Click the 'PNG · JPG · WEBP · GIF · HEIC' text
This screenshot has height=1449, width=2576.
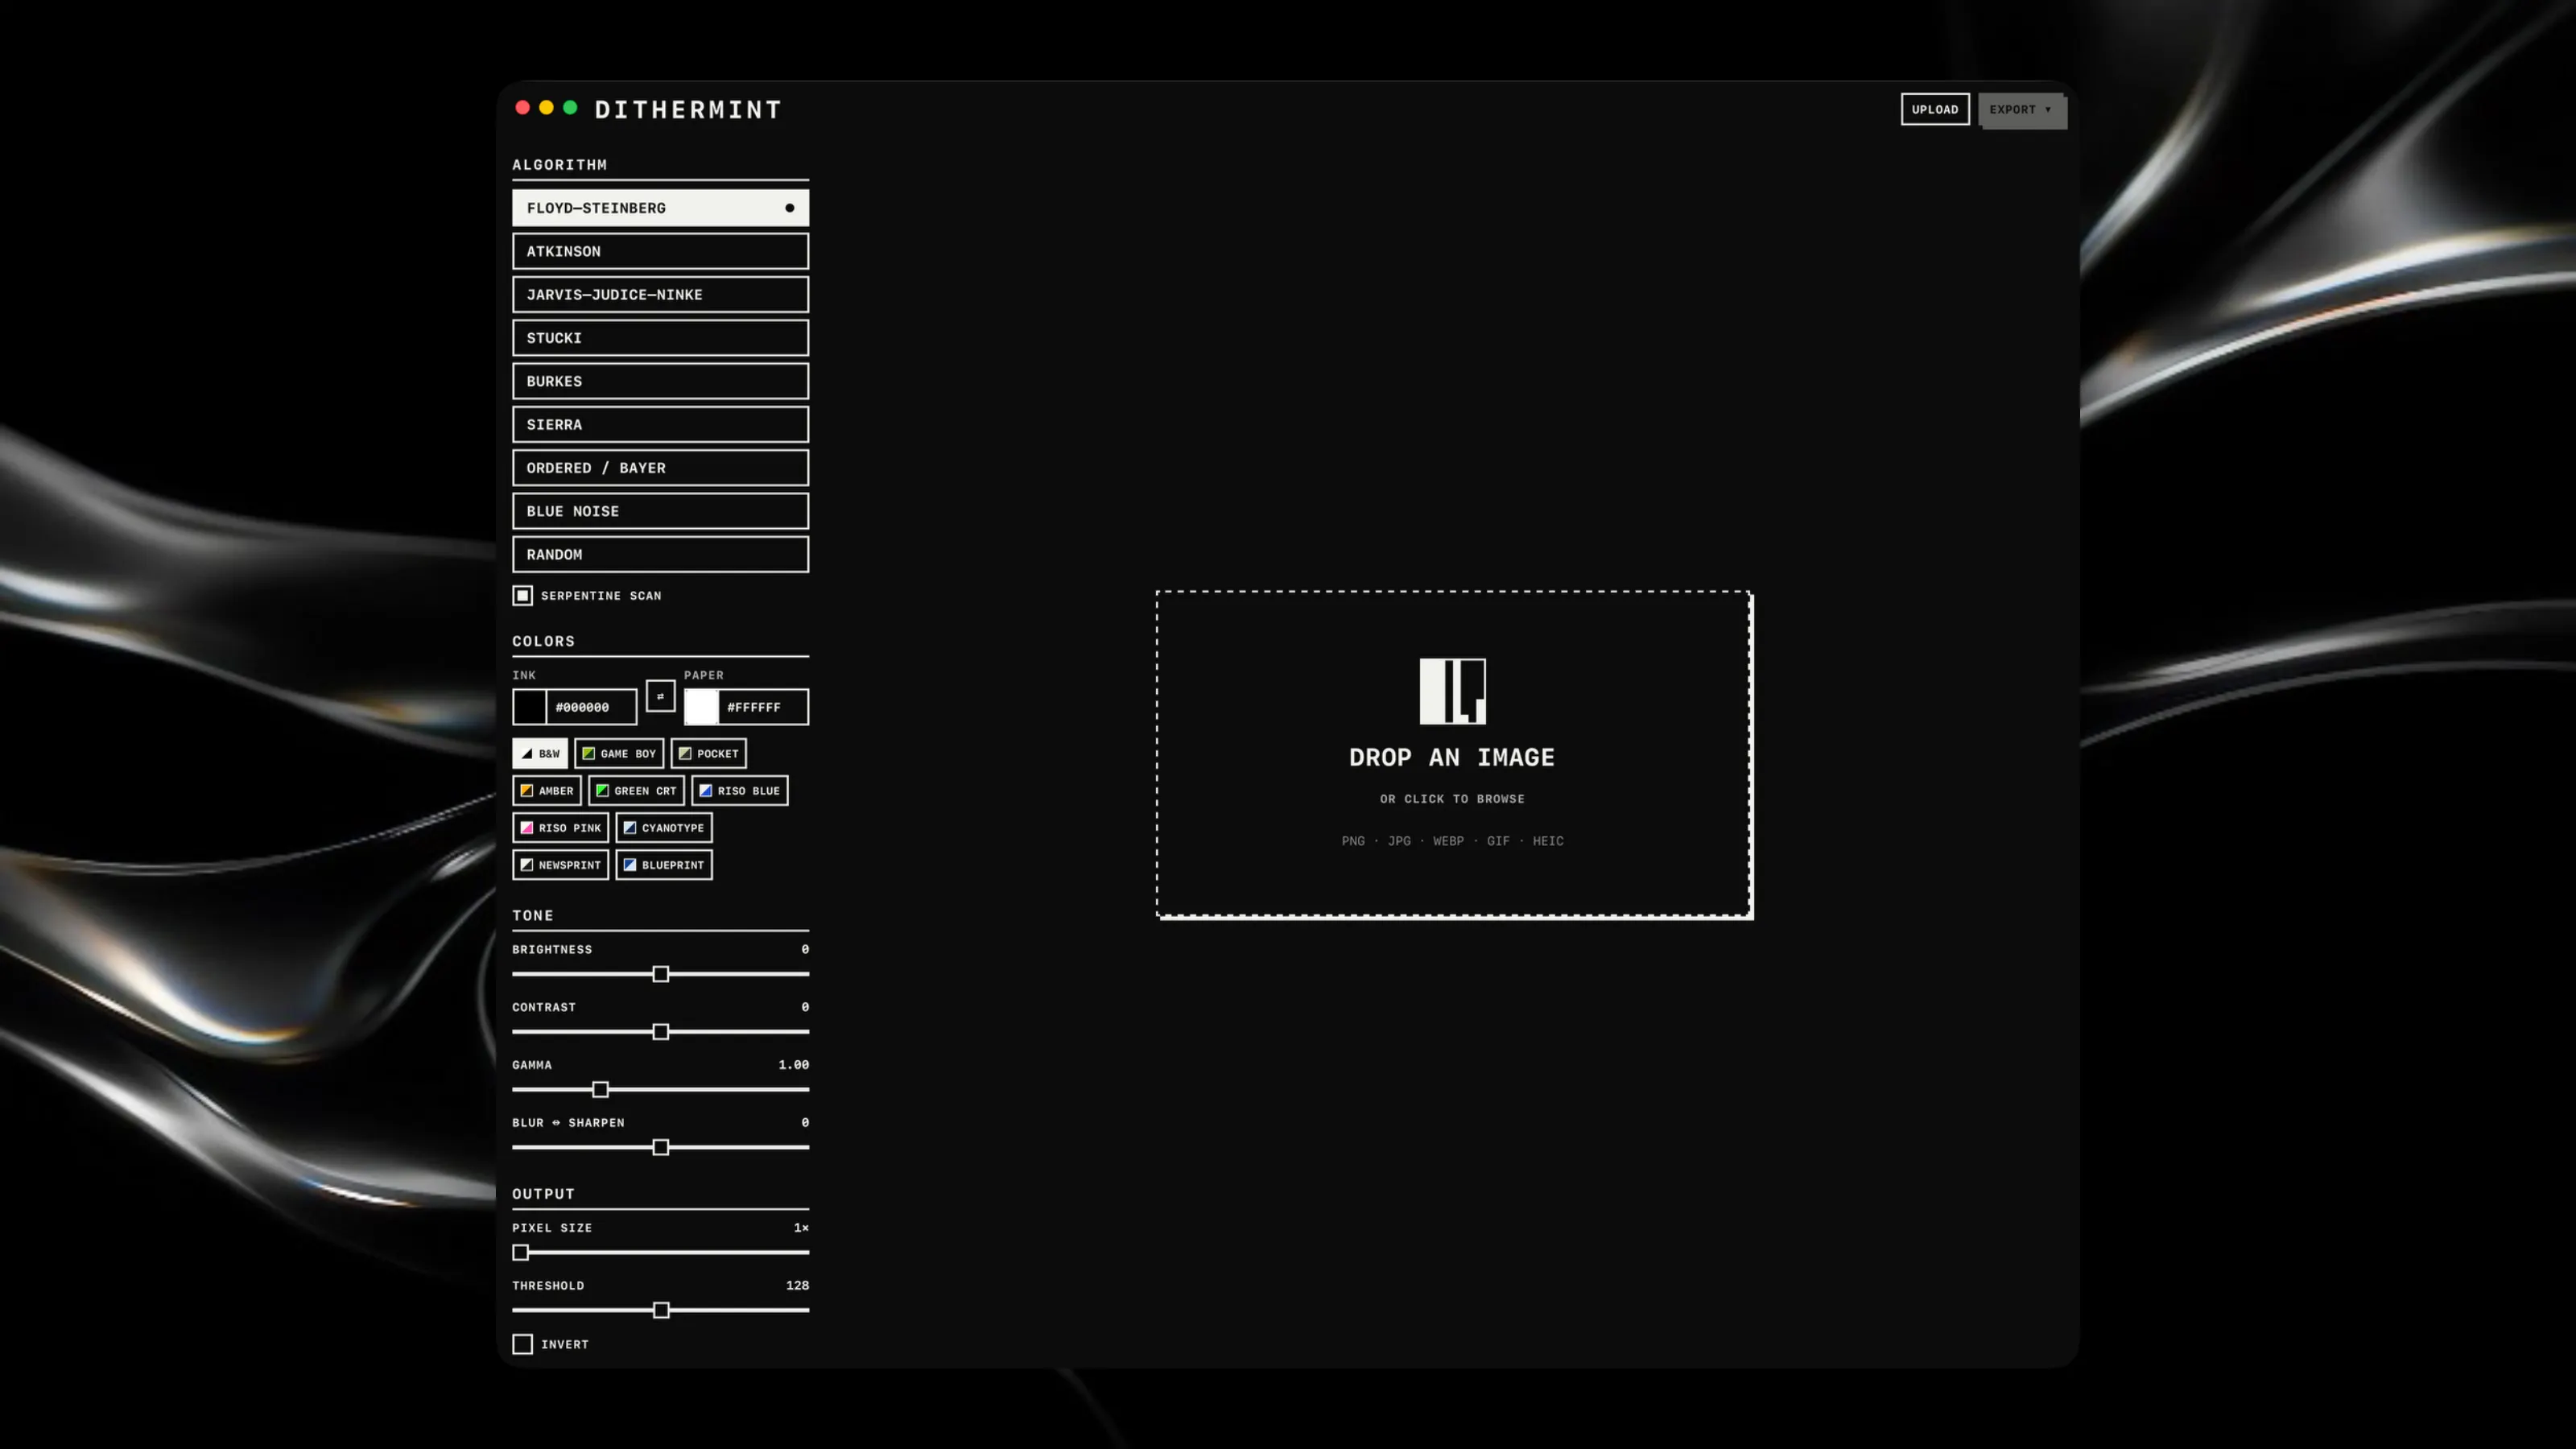pyautogui.click(x=1452, y=841)
